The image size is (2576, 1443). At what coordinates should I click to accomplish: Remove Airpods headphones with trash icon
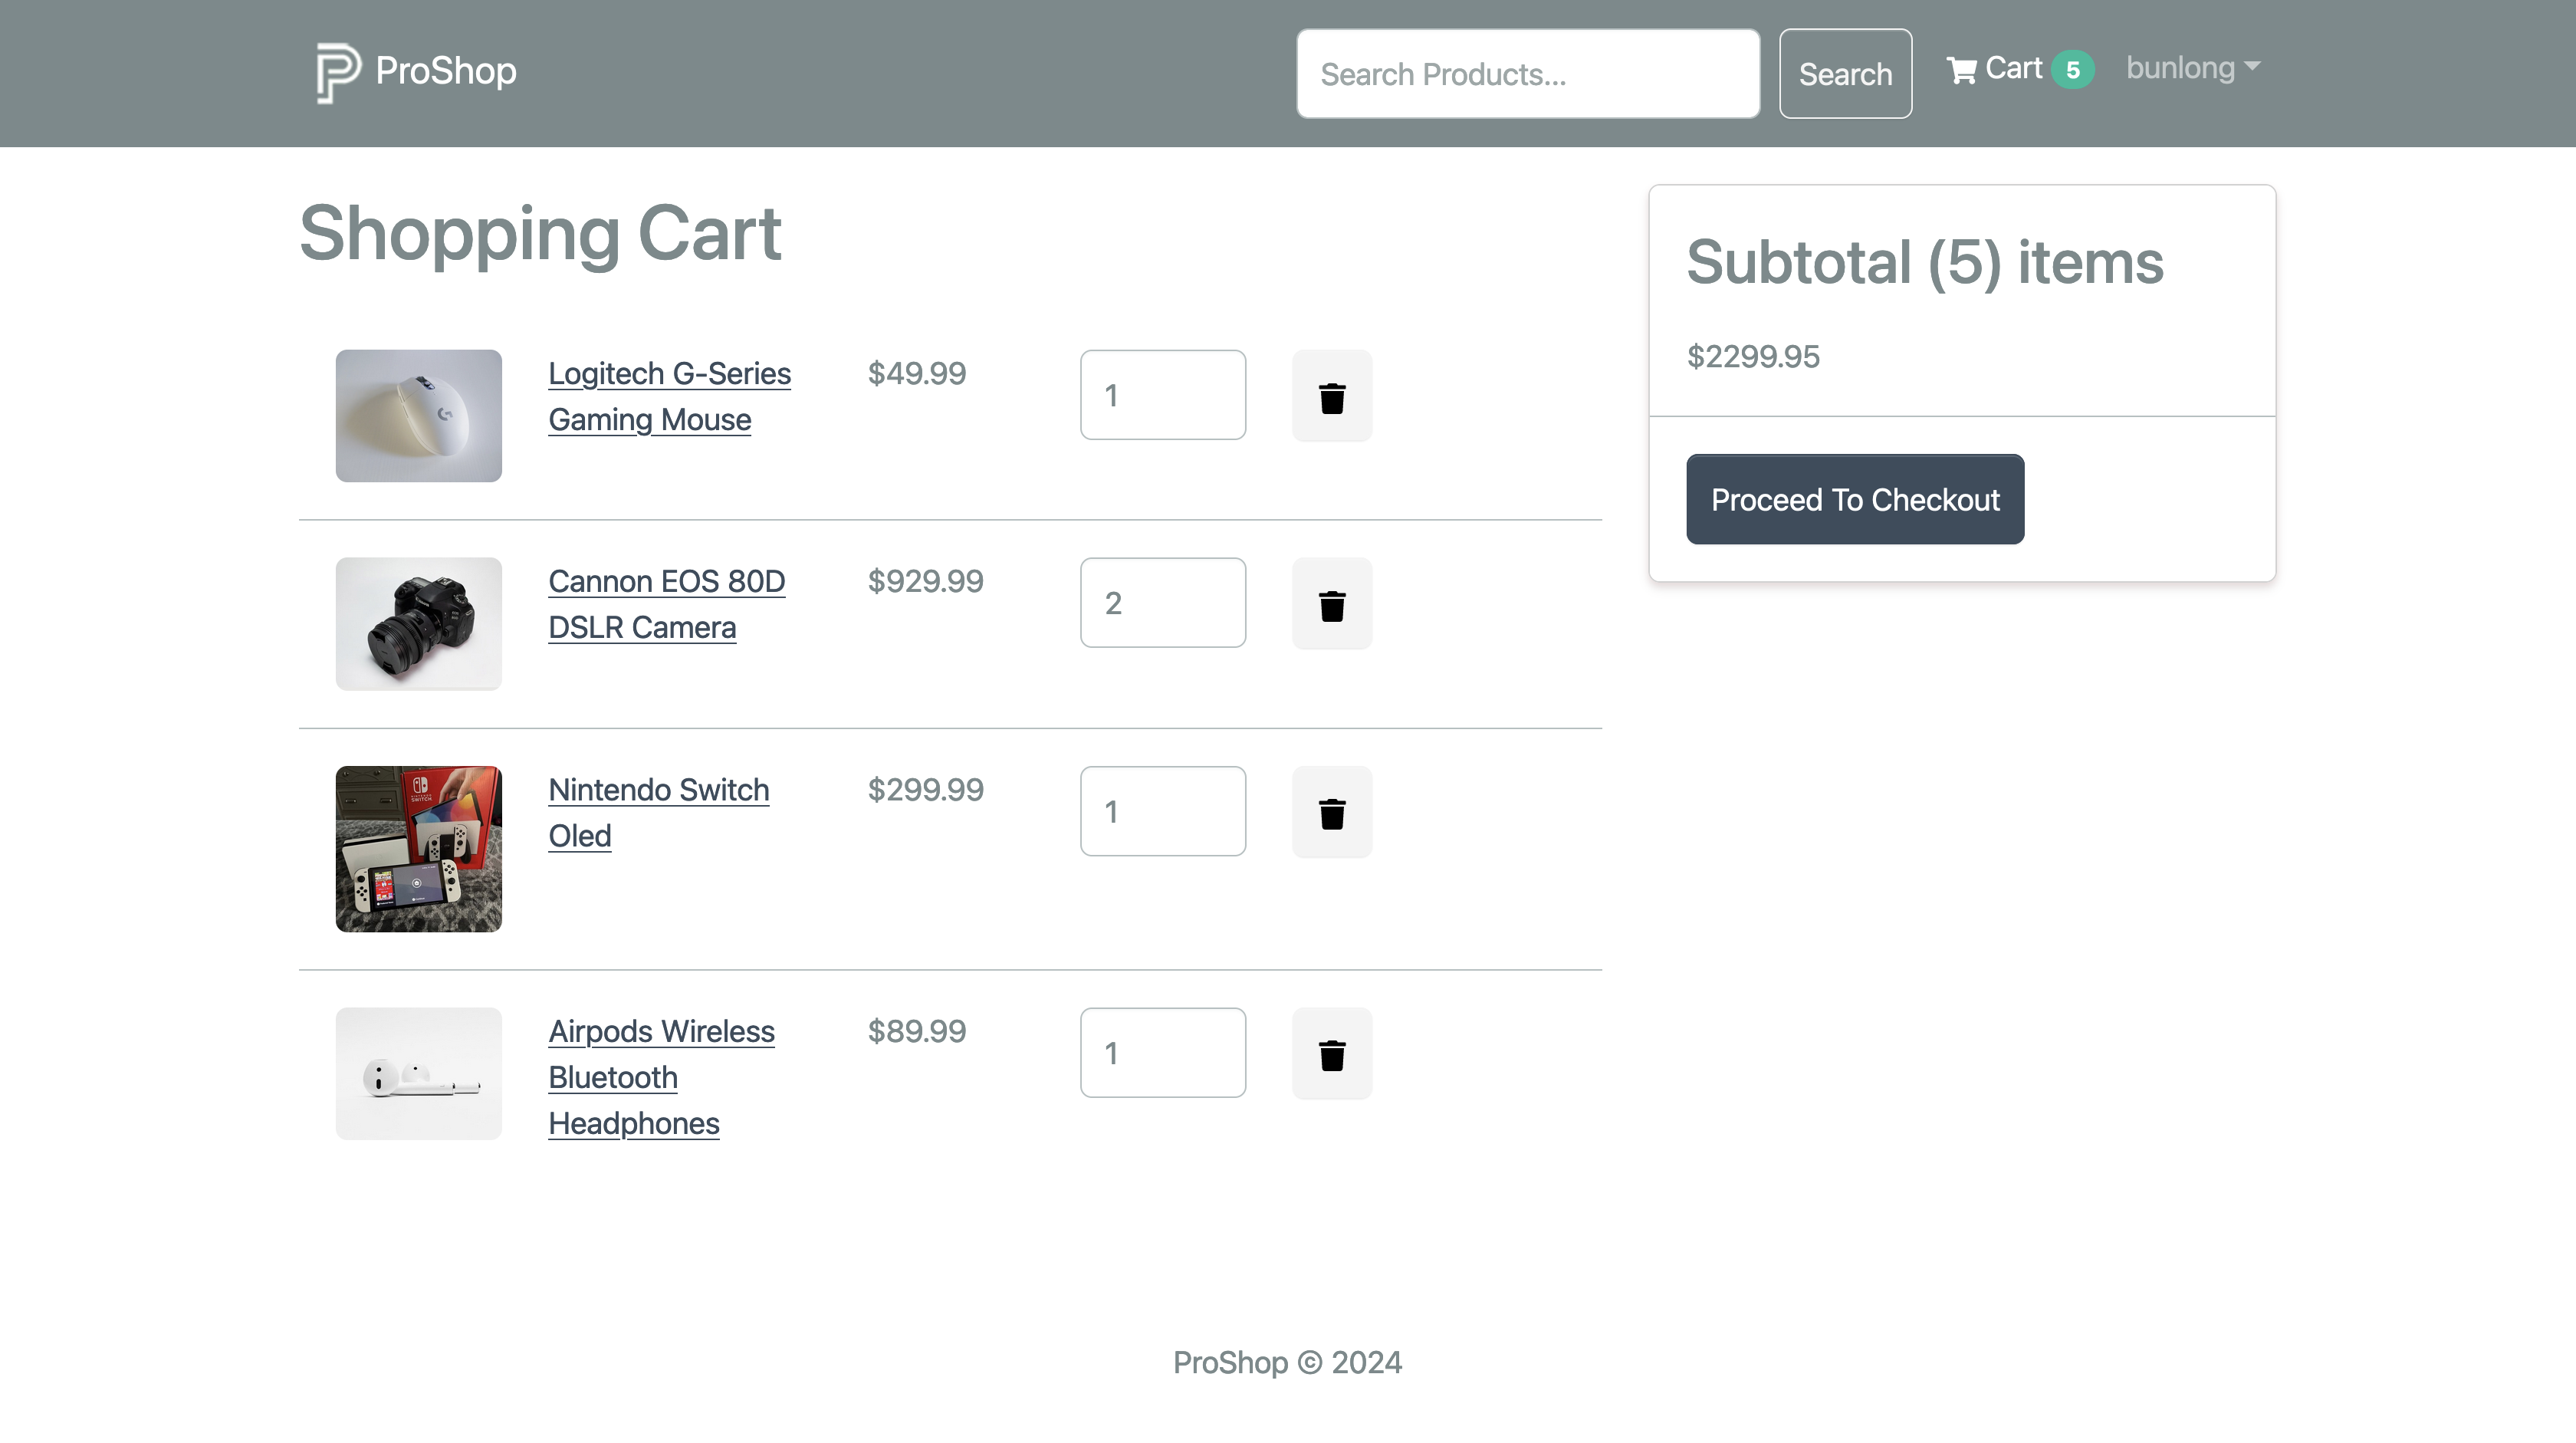[x=1331, y=1054]
